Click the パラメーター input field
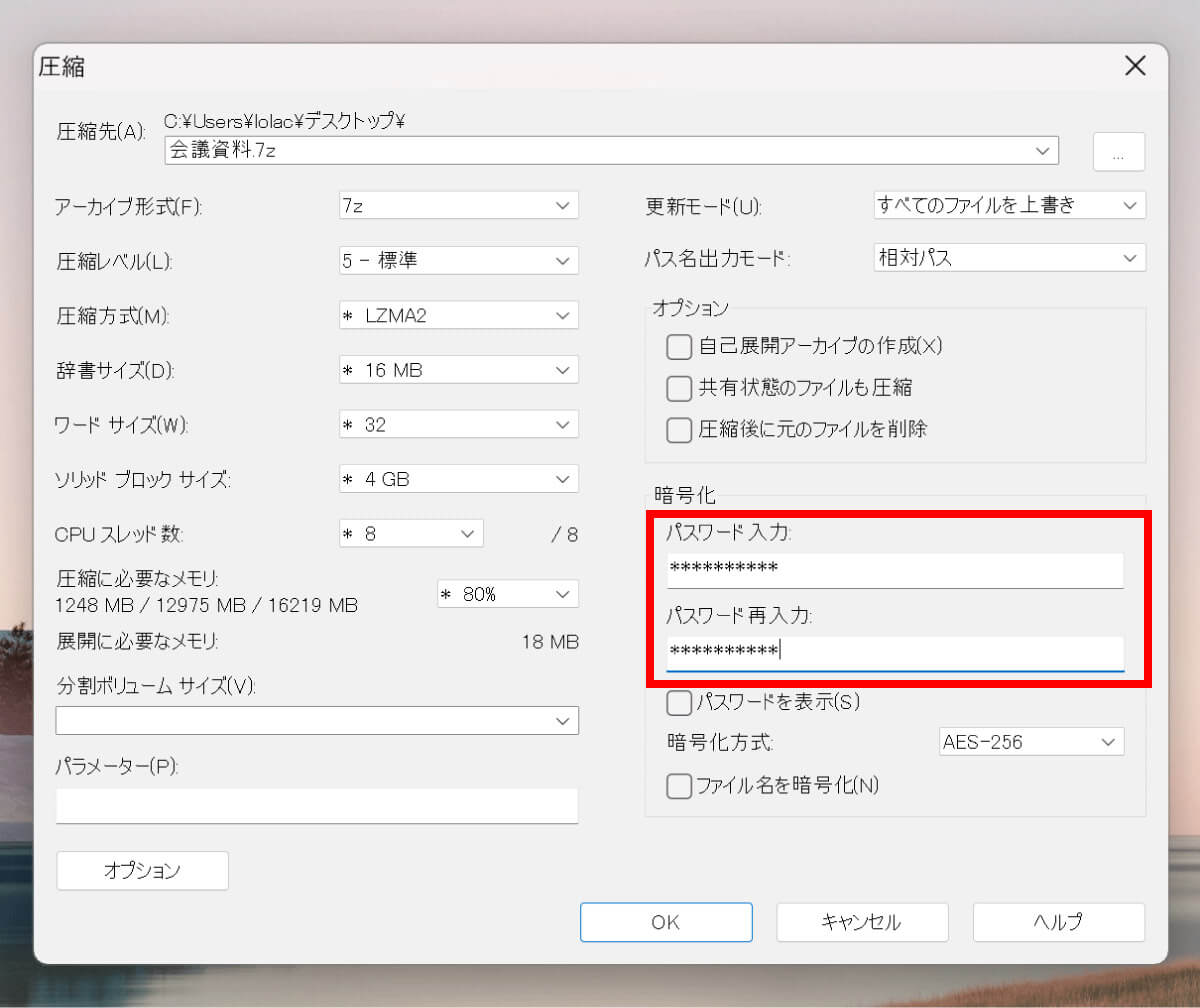This screenshot has width=1200, height=1008. [x=317, y=806]
